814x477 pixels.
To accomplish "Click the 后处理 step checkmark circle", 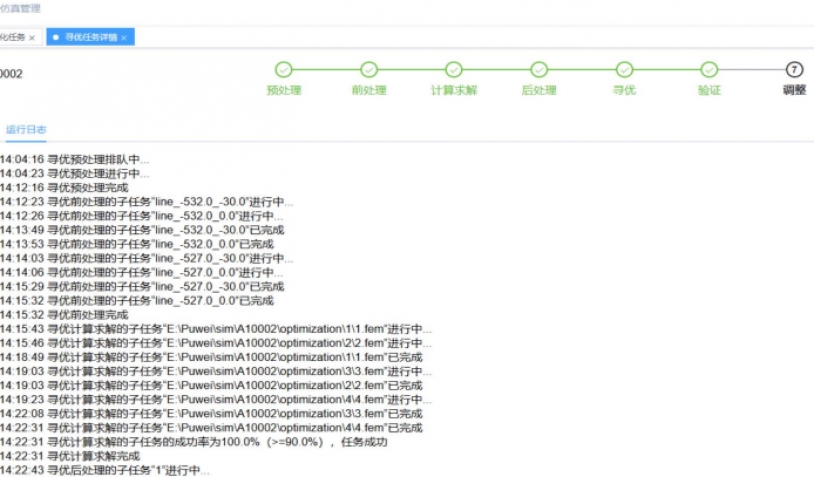I will [539, 70].
